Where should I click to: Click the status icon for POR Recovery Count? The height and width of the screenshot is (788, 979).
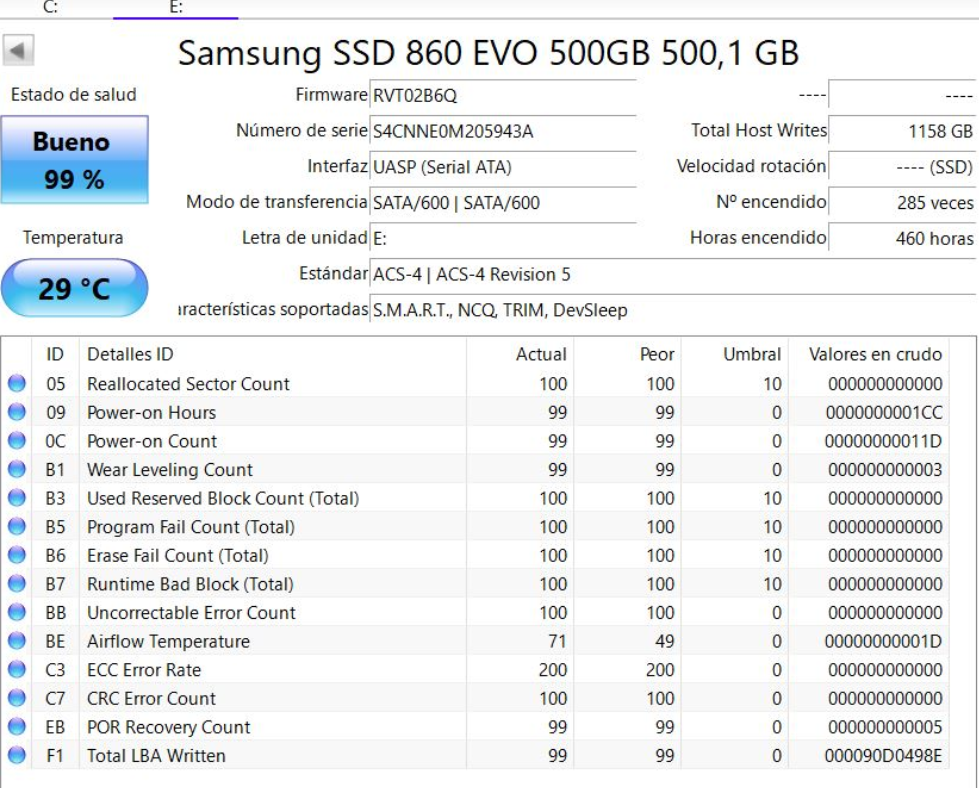pyautogui.click(x=17, y=727)
